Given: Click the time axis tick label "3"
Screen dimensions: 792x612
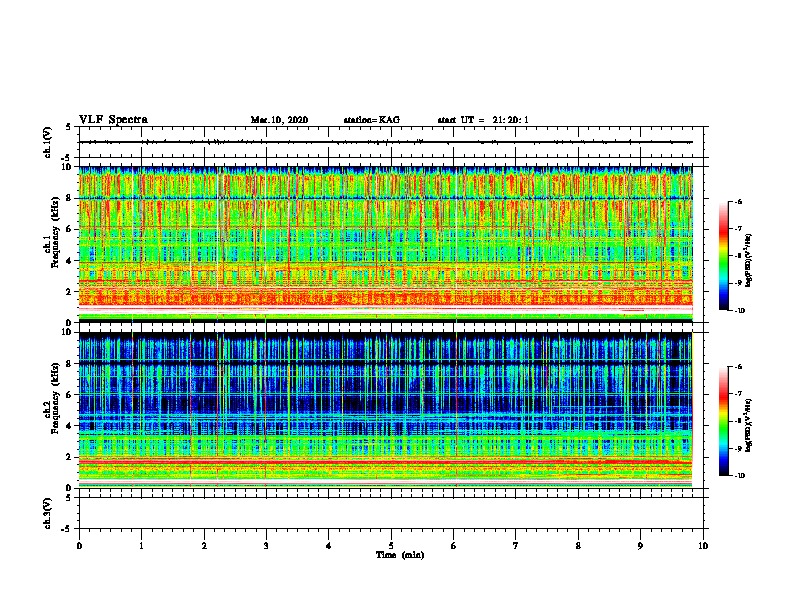Looking at the screenshot, I should 266,546.
